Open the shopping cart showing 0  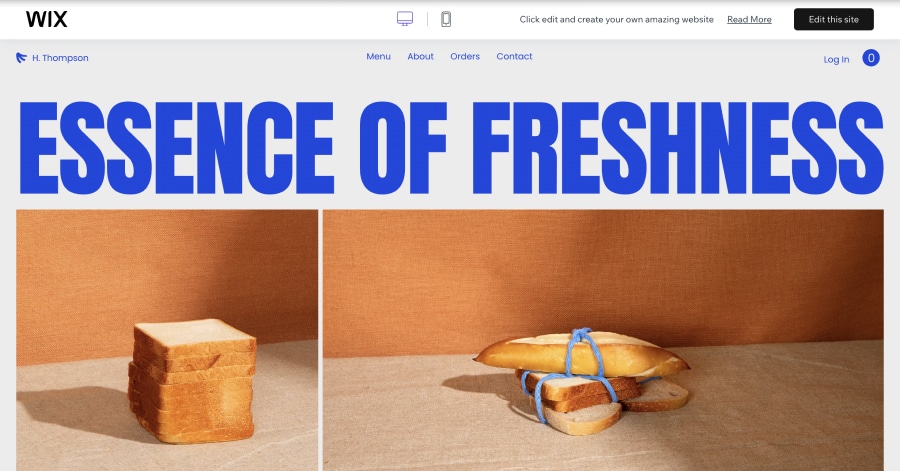871,58
